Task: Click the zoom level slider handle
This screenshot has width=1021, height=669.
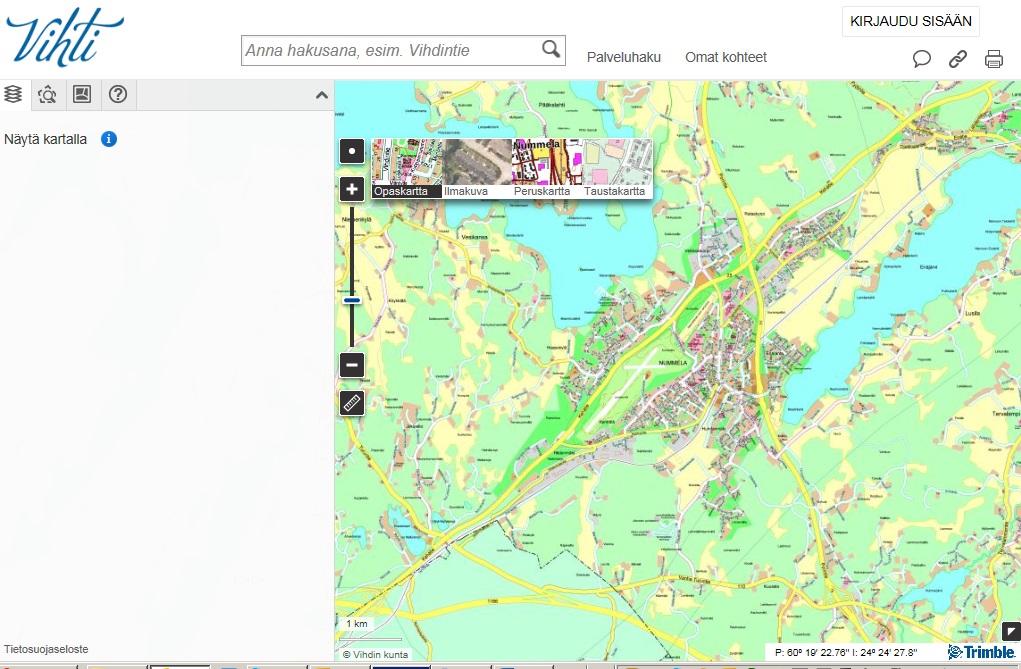Action: click(352, 299)
